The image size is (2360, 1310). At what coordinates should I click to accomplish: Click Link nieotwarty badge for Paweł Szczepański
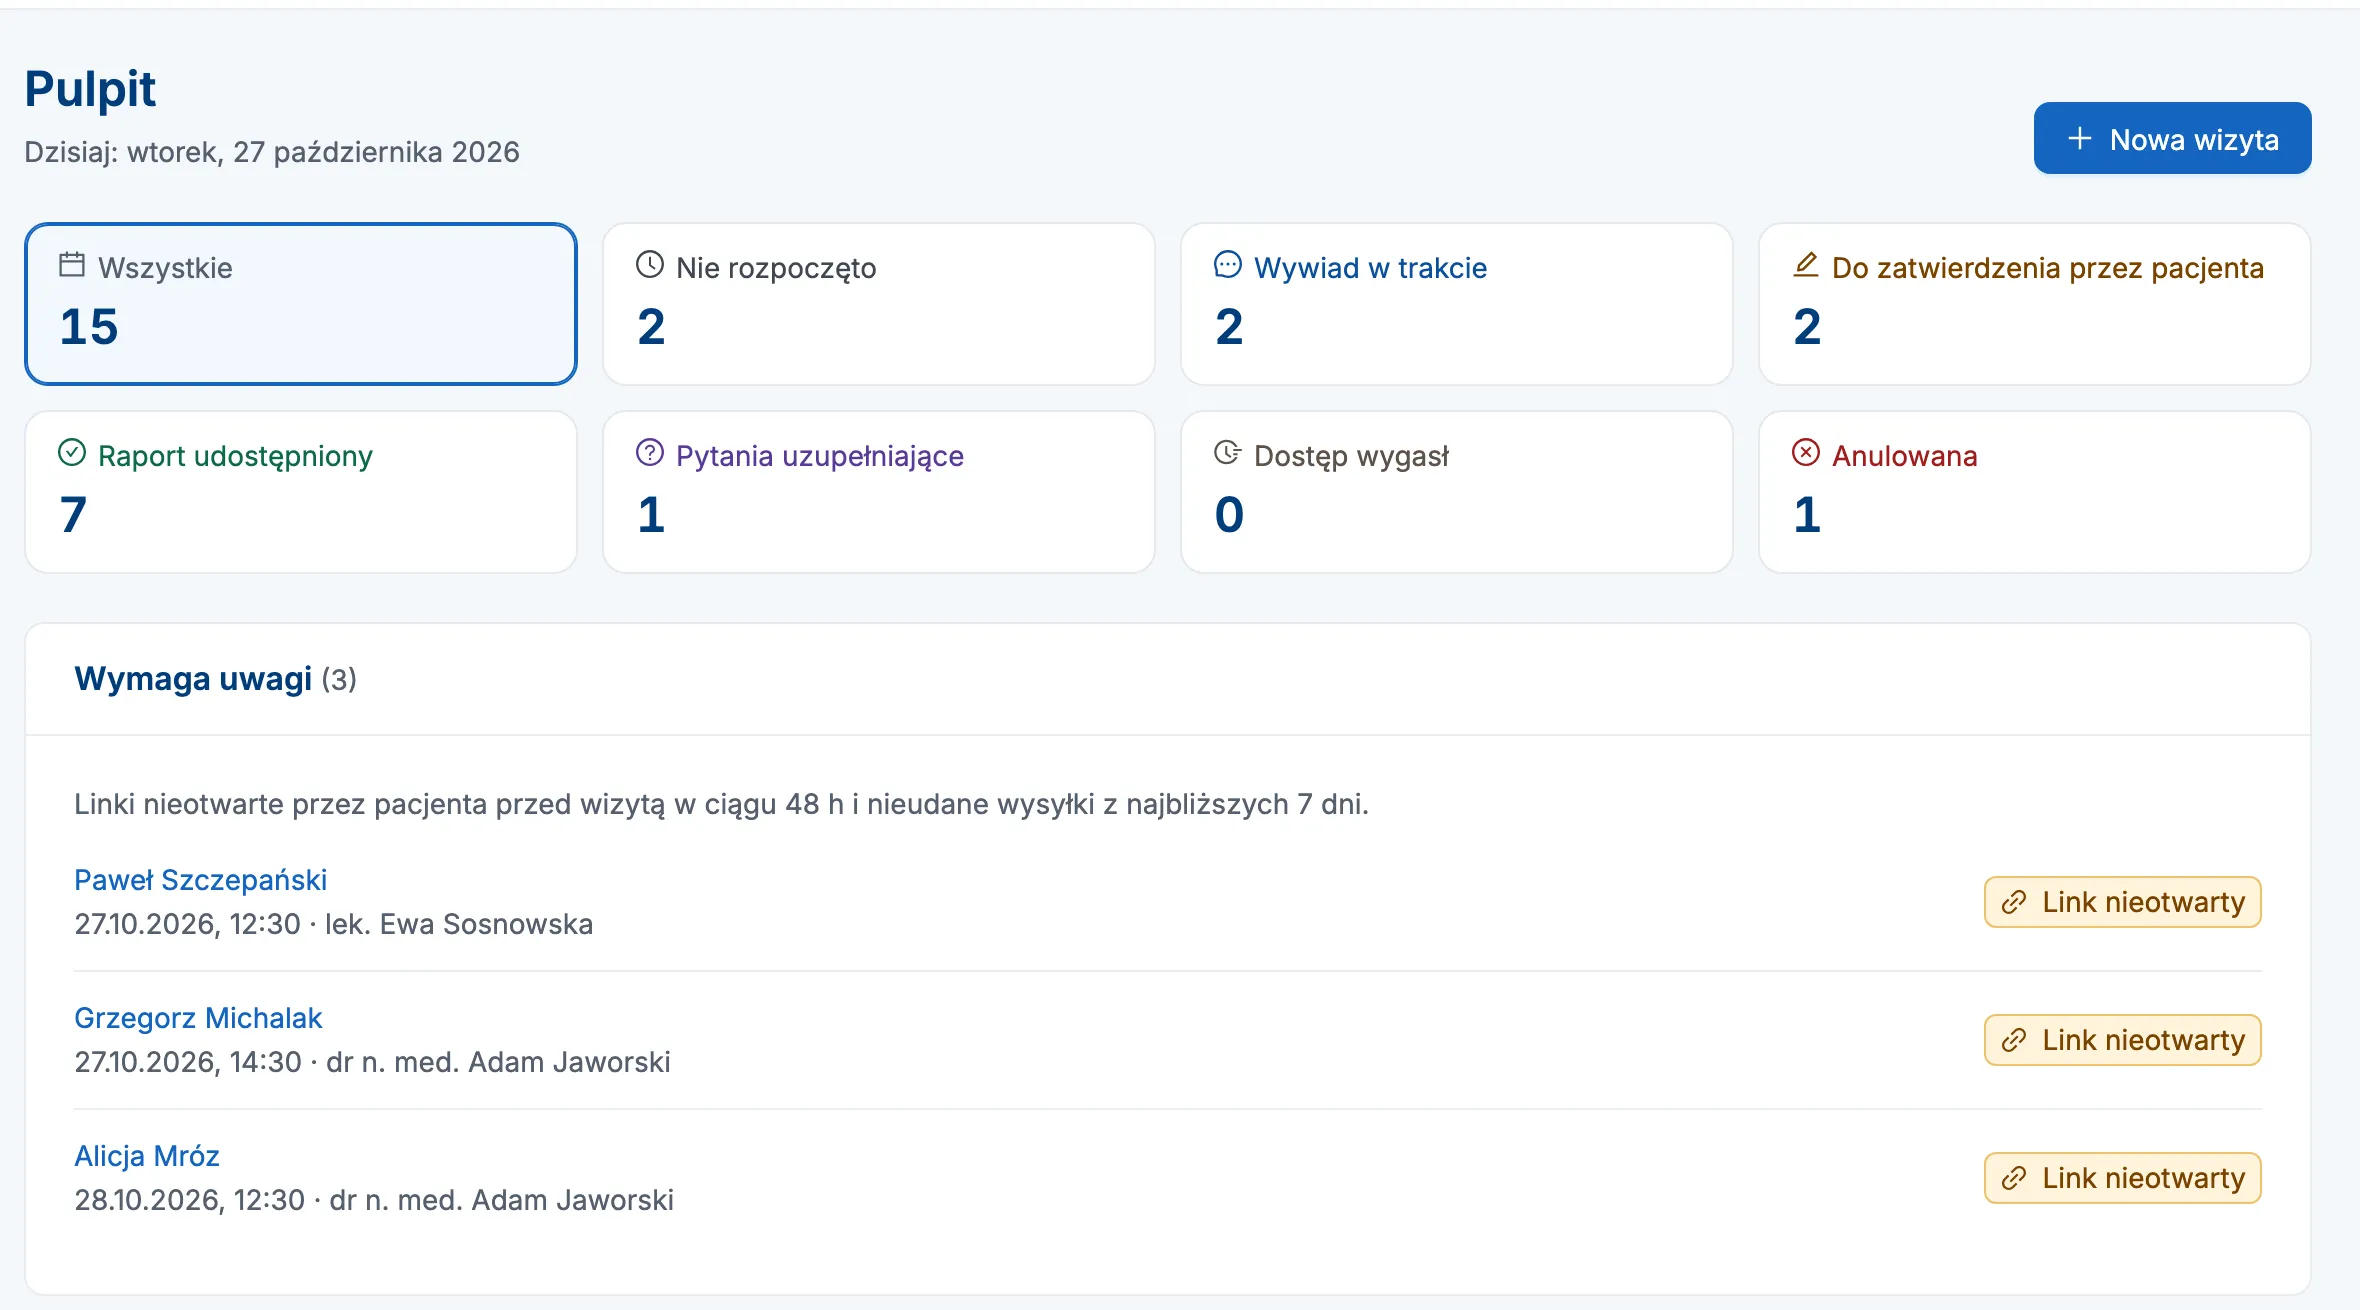pos(2123,902)
